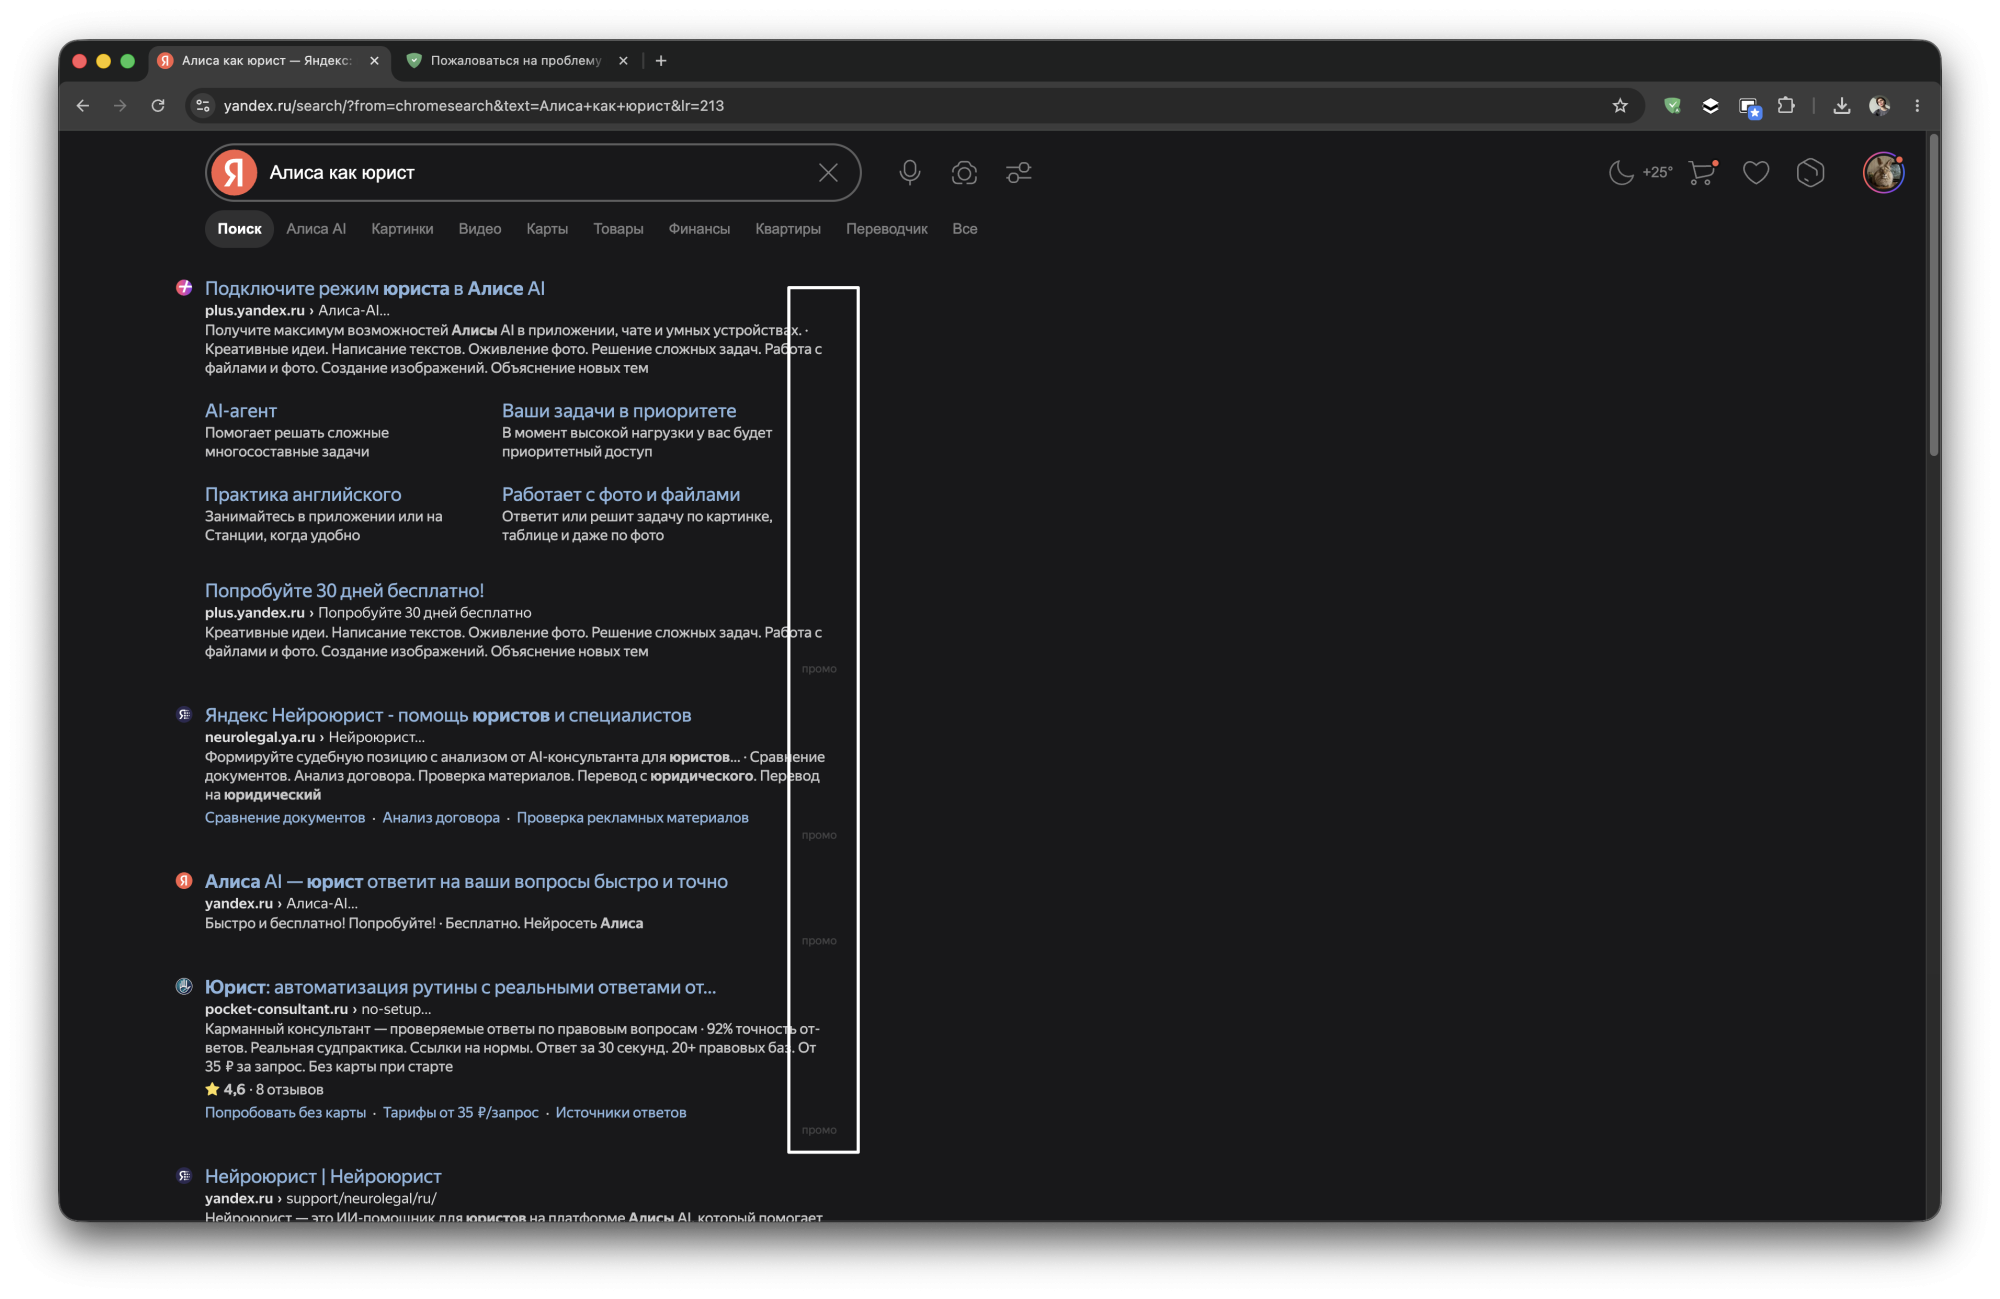Viewport: 2000px width, 1299px height.
Task: Switch to the 'Финансы' tab
Action: point(699,229)
